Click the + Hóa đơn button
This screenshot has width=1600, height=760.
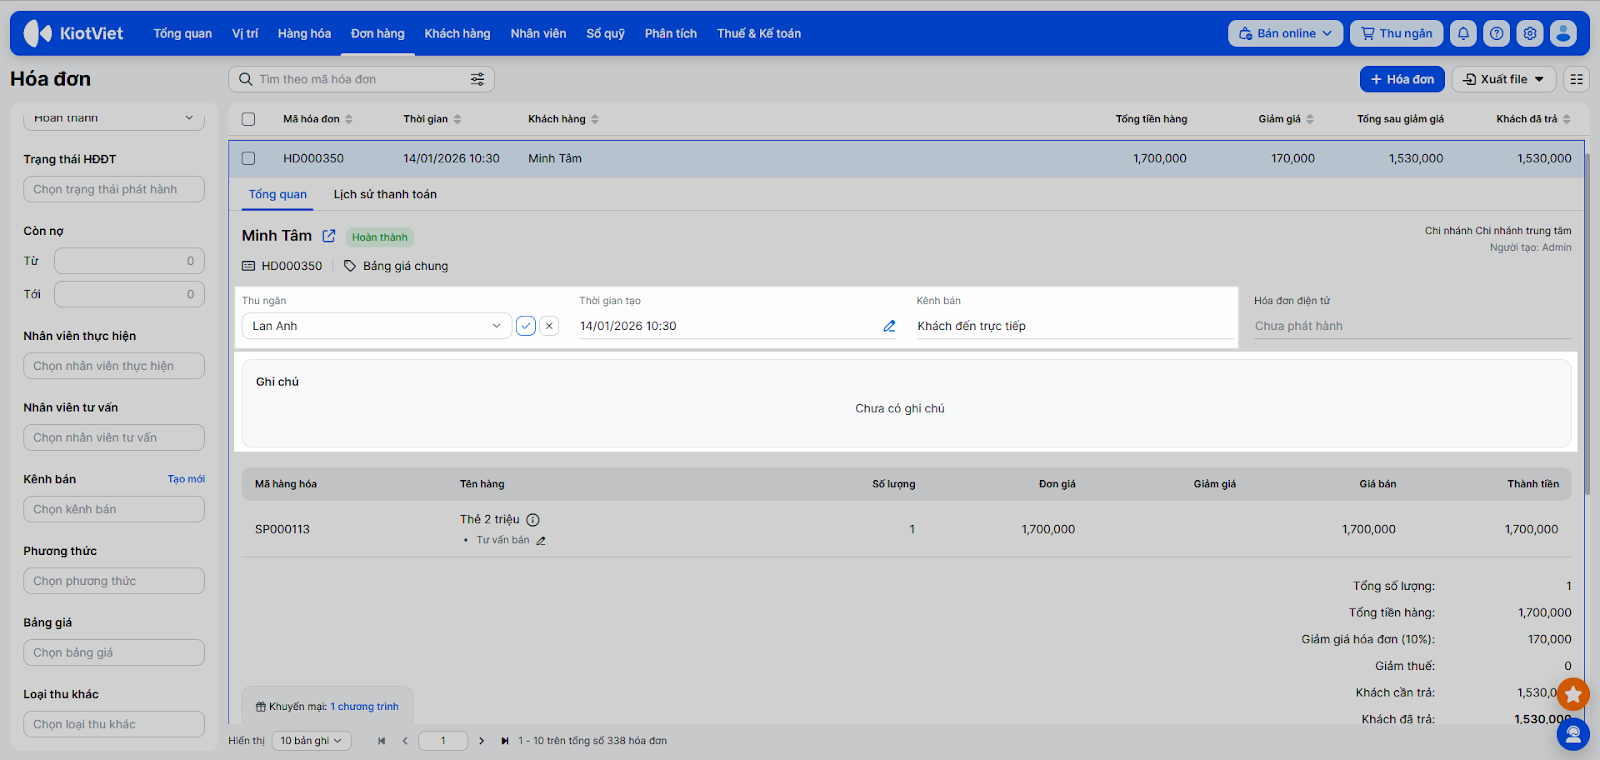[1401, 79]
